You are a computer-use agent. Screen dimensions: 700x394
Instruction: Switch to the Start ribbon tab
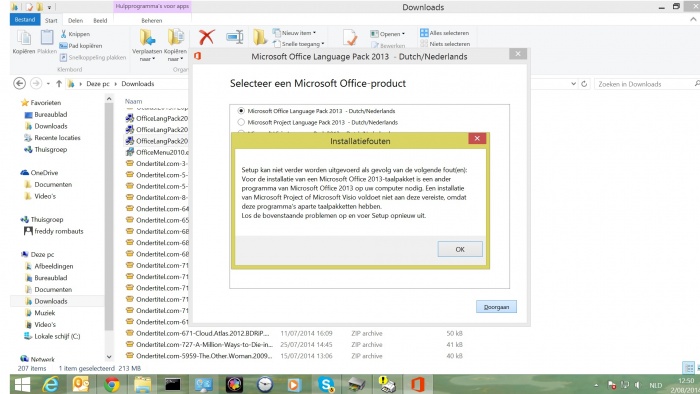pos(51,21)
